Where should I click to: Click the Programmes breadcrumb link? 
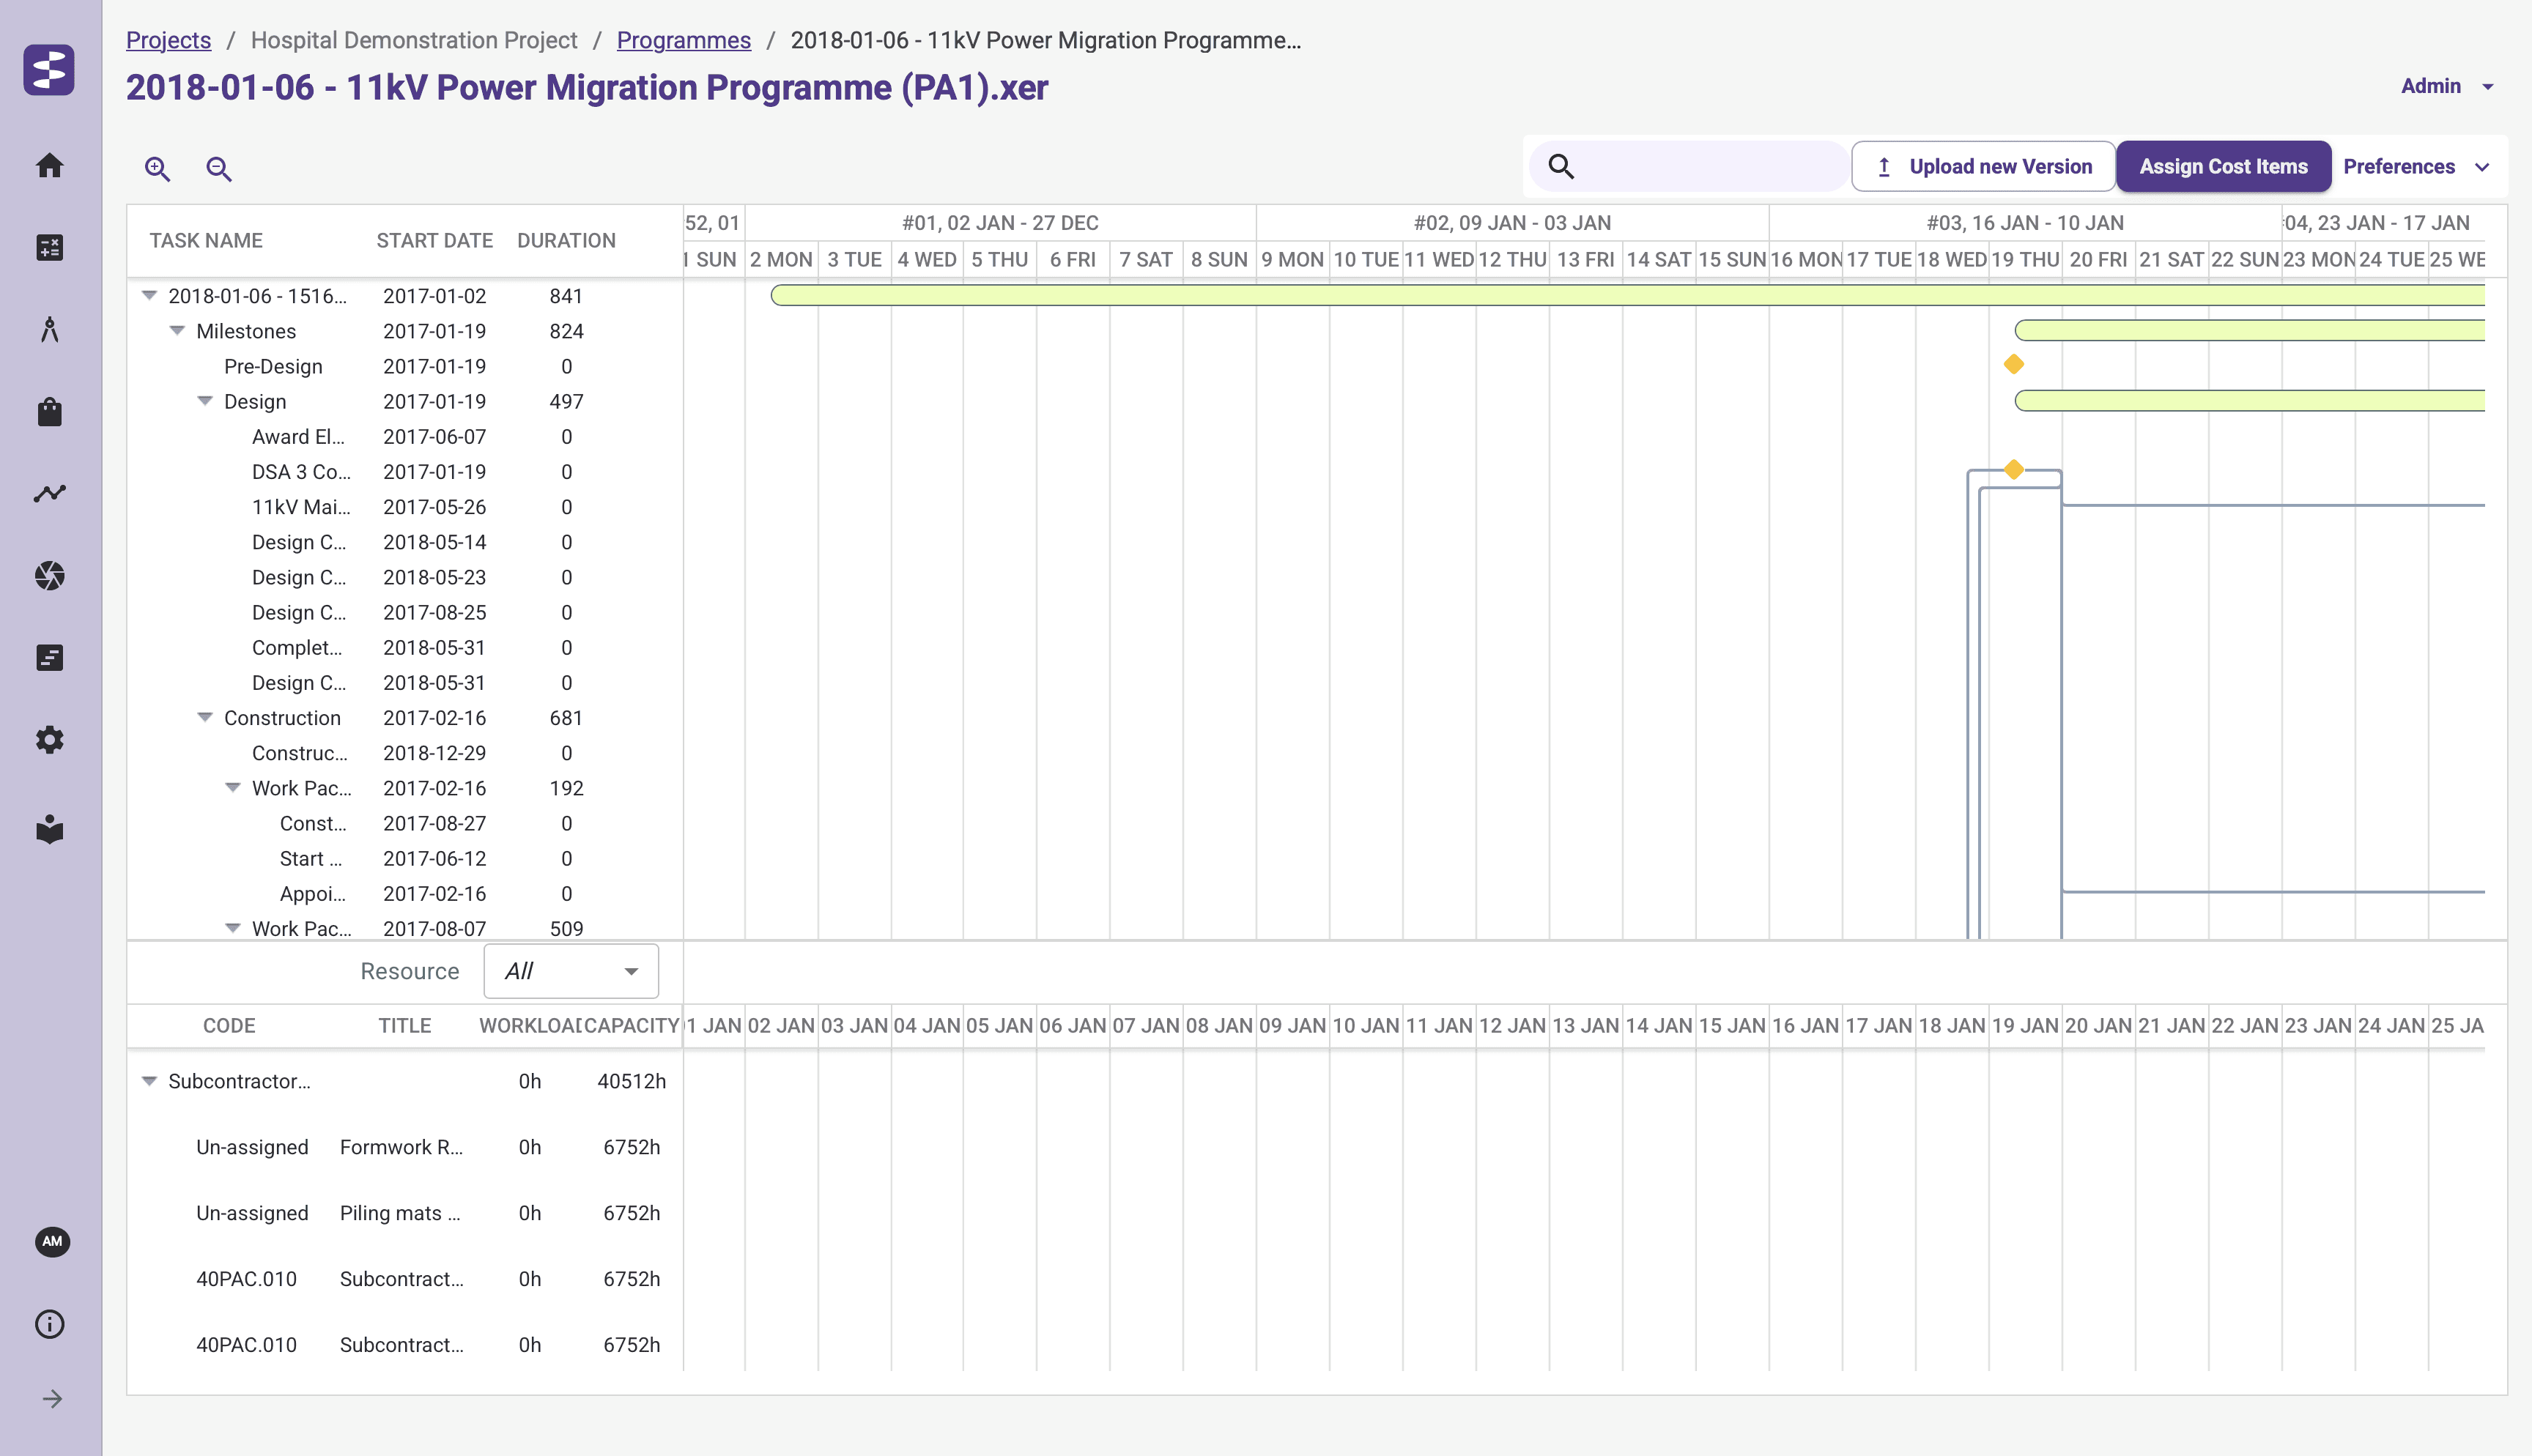coord(683,40)
